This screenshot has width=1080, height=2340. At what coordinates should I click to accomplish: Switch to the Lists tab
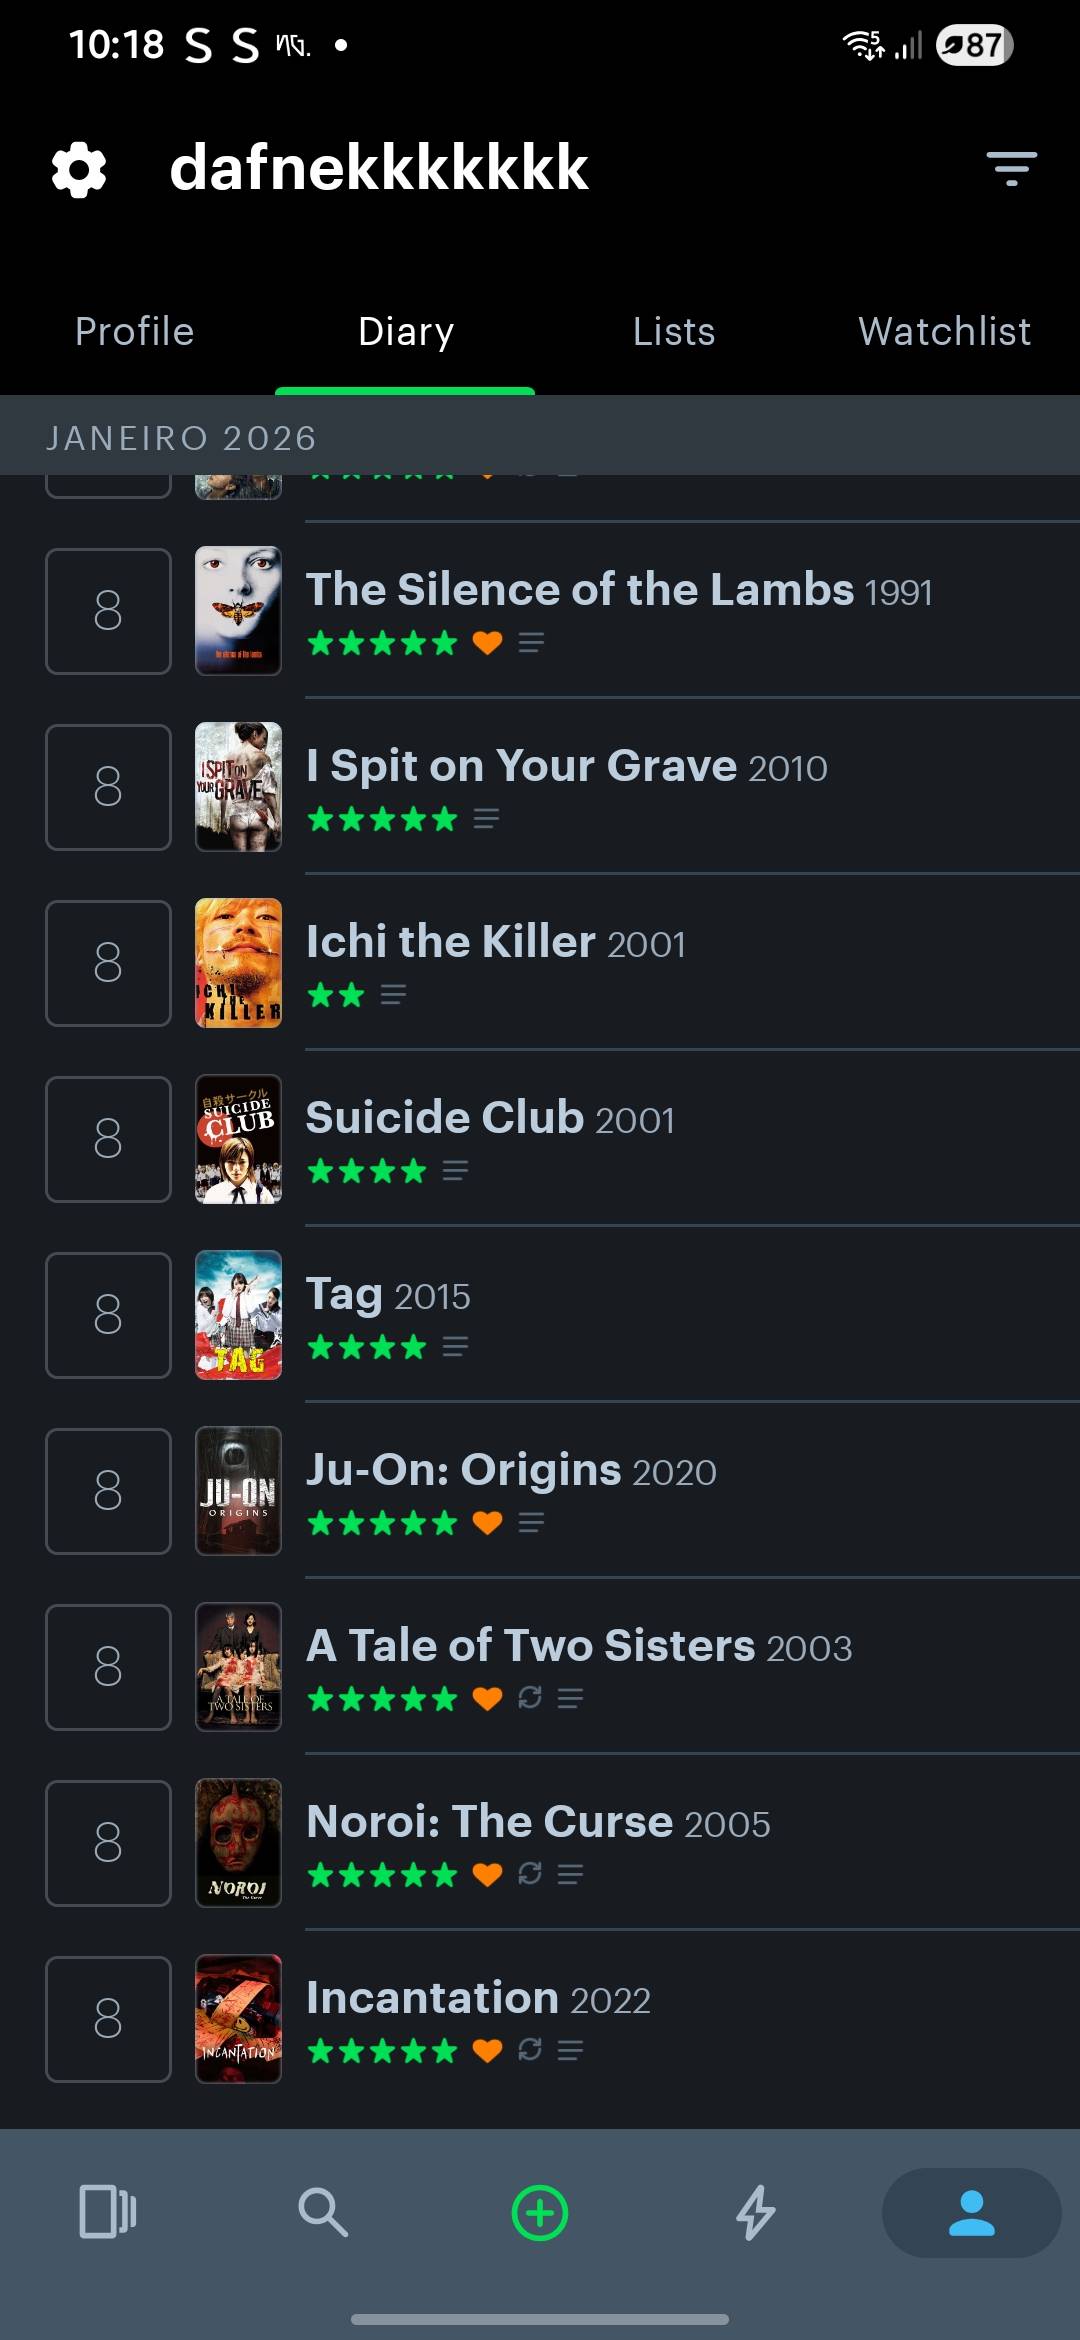pos(674,332)
